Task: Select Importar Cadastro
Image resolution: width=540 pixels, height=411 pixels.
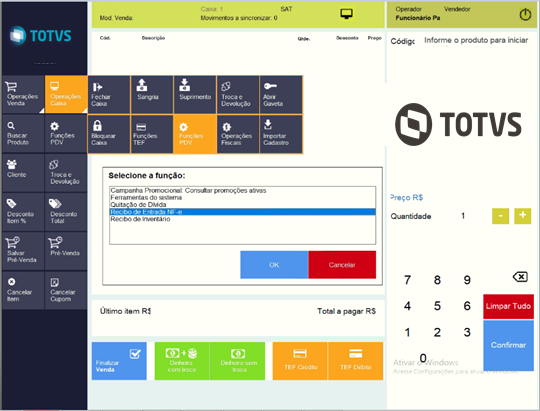Action: [x=281, y=134]
